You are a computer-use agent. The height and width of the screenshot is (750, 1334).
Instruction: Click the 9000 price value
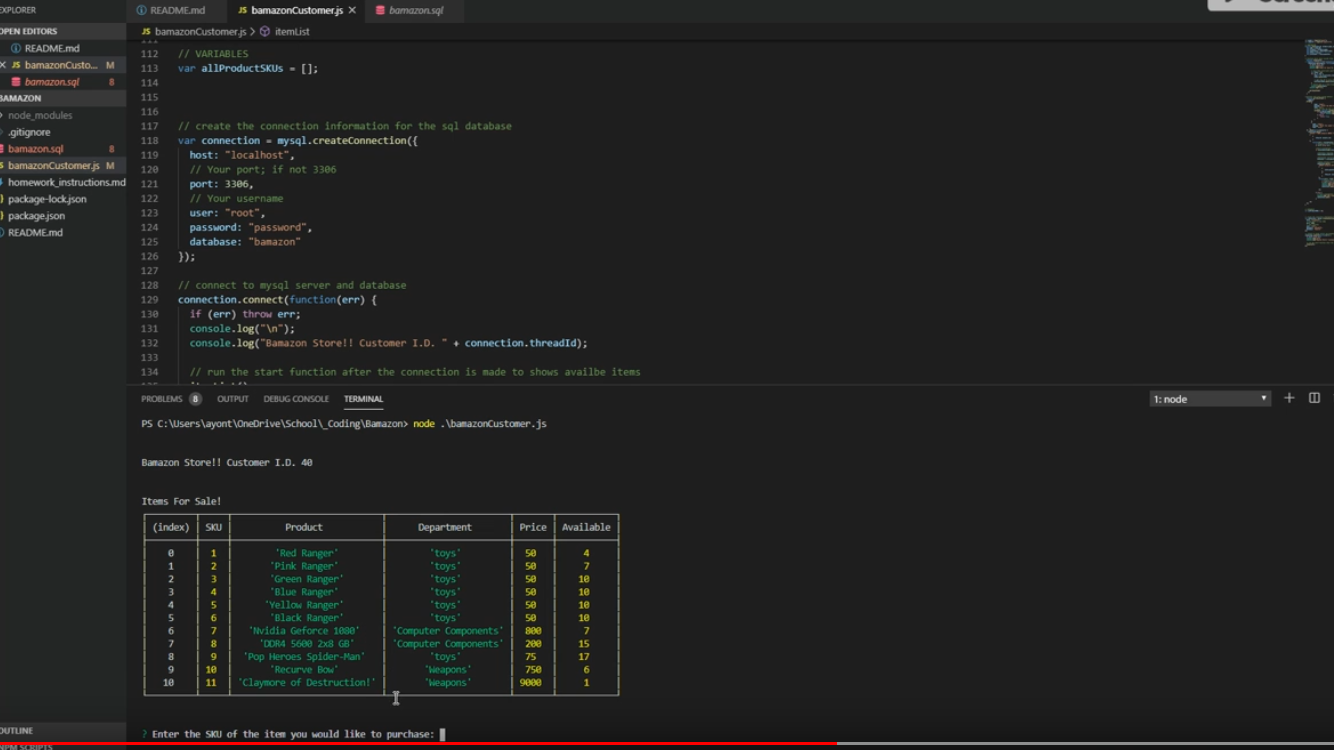pyautogui.click(x=530, y=683)
